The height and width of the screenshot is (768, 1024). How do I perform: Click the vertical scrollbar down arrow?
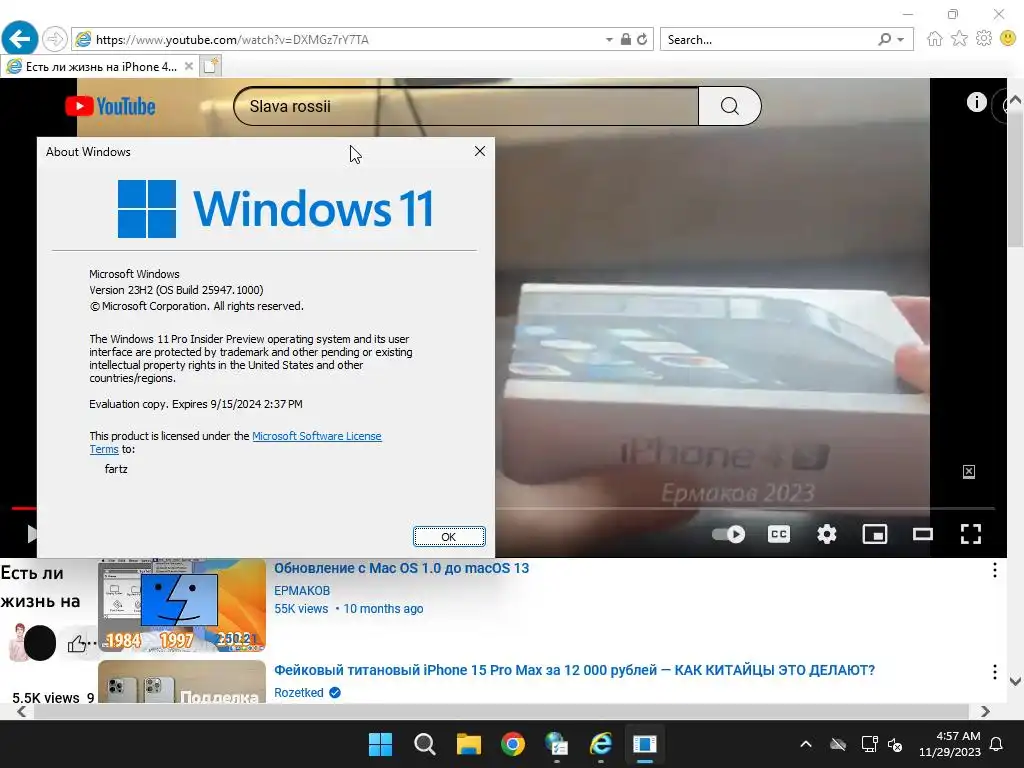[x=1015, y=681]
